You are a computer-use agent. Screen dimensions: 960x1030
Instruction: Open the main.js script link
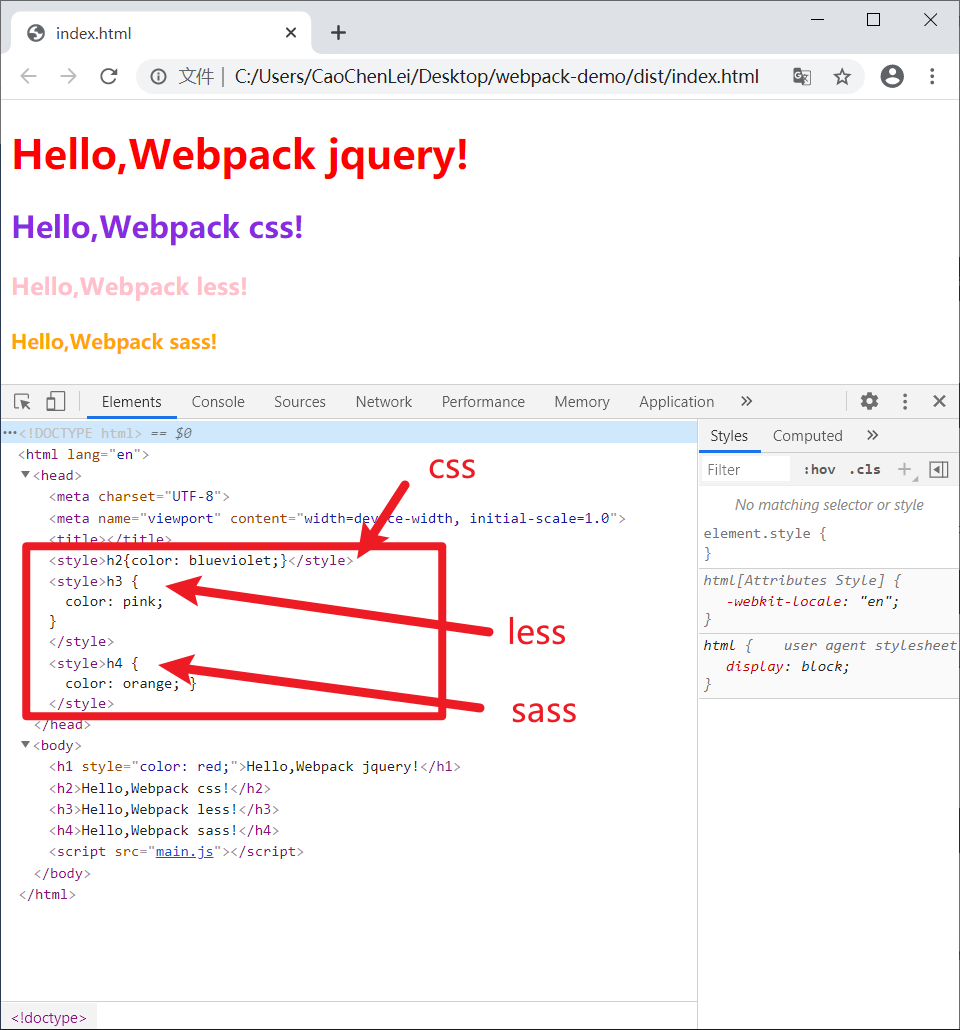[184, 851]
